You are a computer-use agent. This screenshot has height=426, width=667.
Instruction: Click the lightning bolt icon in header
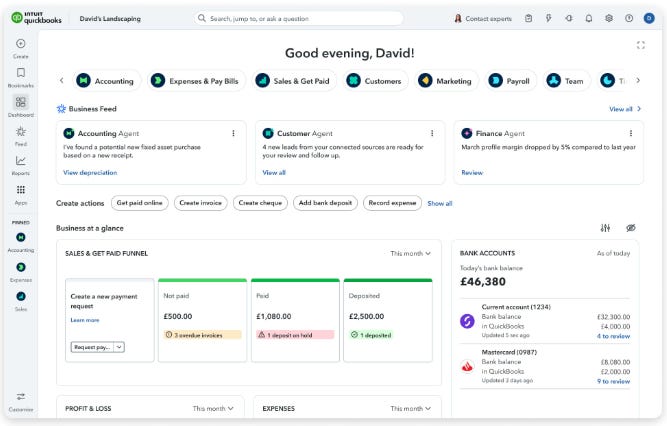[x=549, y=18]
